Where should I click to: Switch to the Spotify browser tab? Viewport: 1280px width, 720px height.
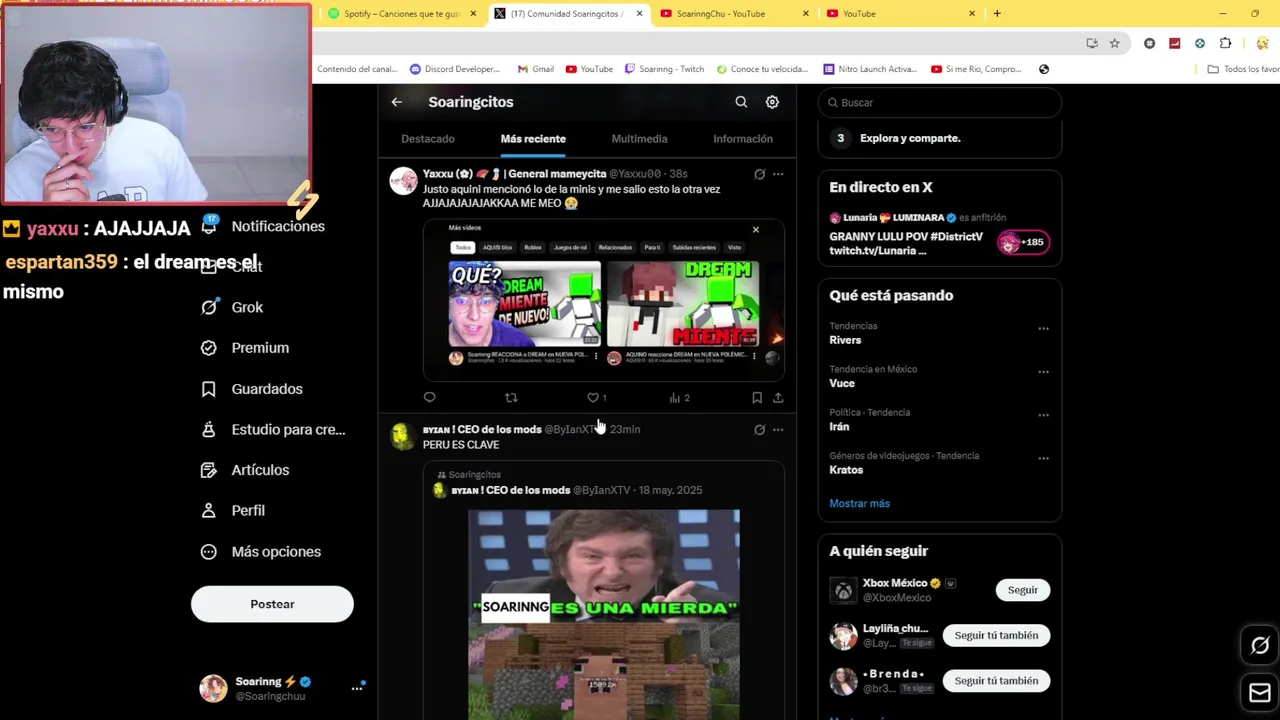click(x=401, y=14)
